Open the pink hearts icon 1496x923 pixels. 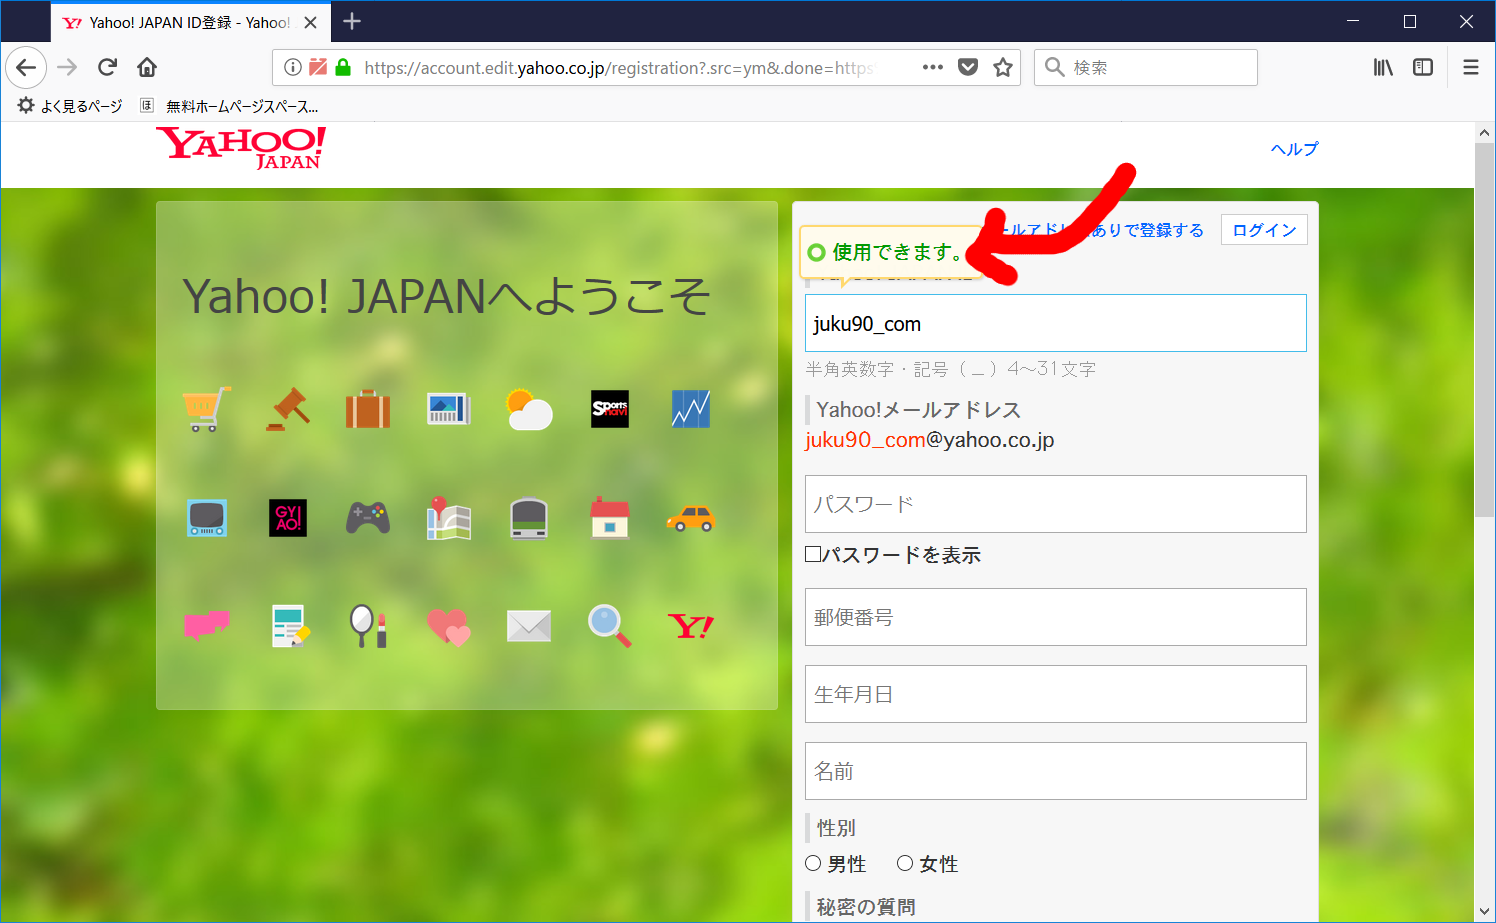point(449,626)
